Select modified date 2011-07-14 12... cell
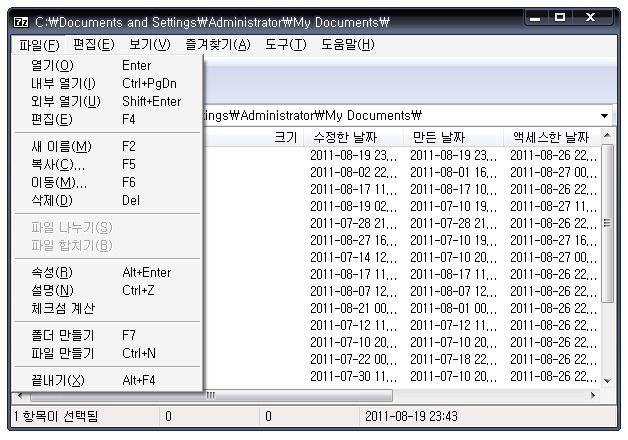The height and width of the screenshot is (440, 628). (x=354, y=257)
